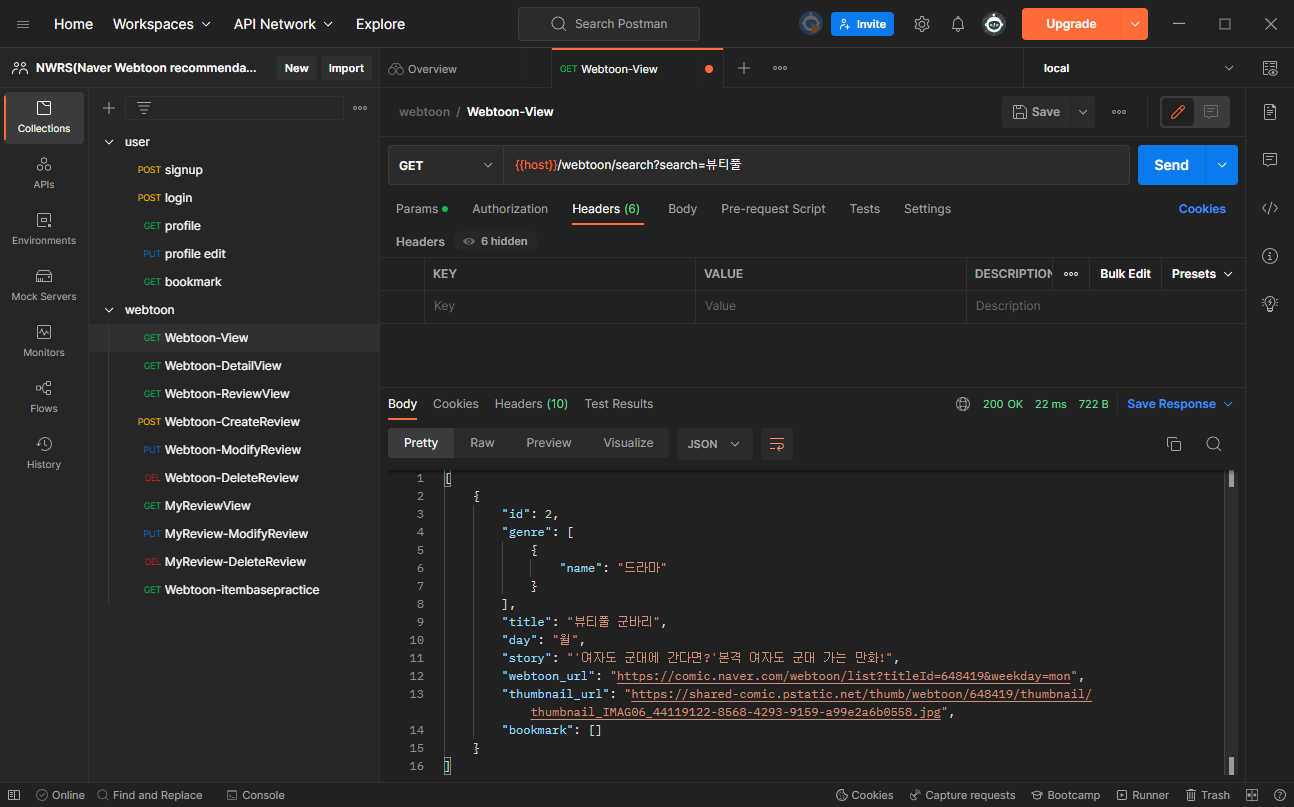Switch to the Pre-request Script tab
The image size is (1294, 807).
773,209
